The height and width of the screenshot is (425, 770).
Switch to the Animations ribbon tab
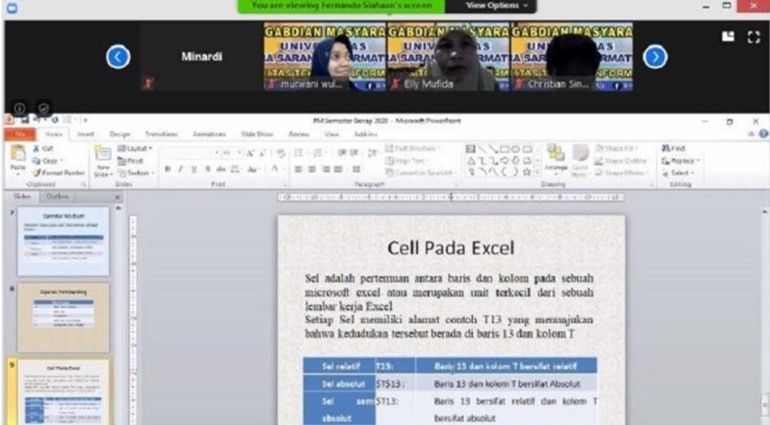pyautogui.click(x=209, y=134)
